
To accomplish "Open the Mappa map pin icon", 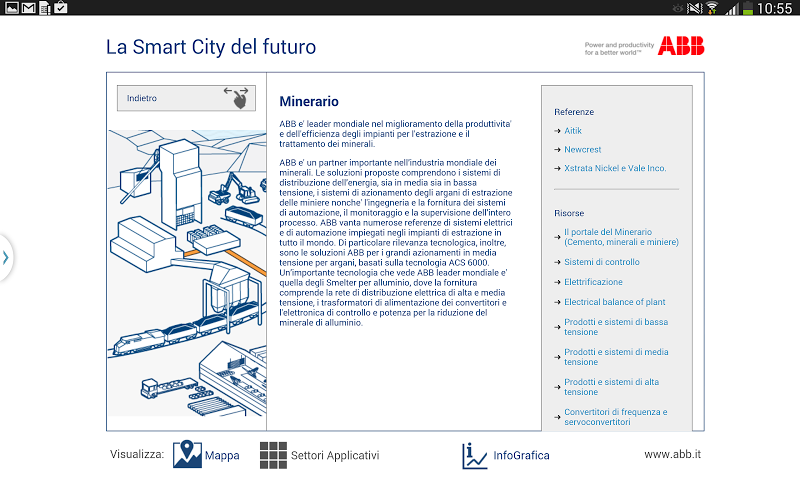I will click(187, 454).
